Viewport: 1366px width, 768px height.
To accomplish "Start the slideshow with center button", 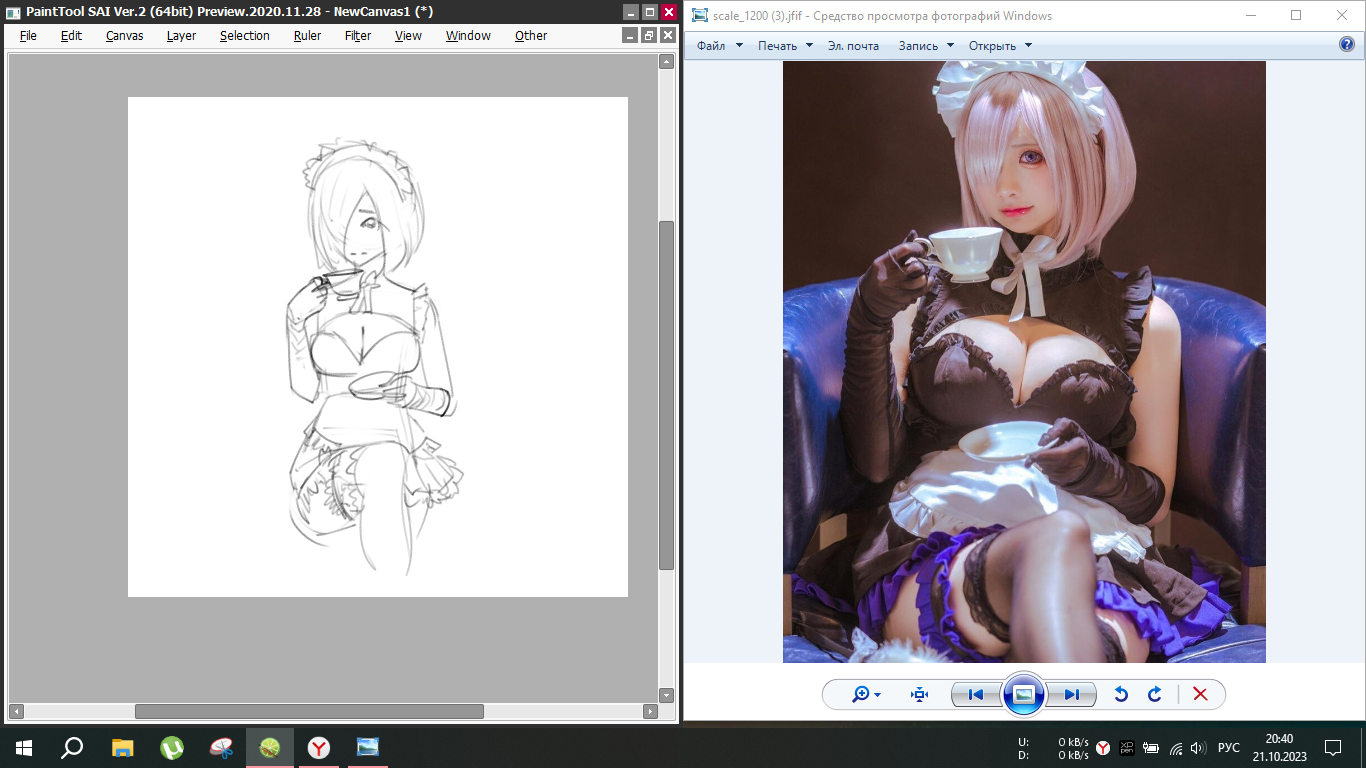I will click(x=1023, y=694).
